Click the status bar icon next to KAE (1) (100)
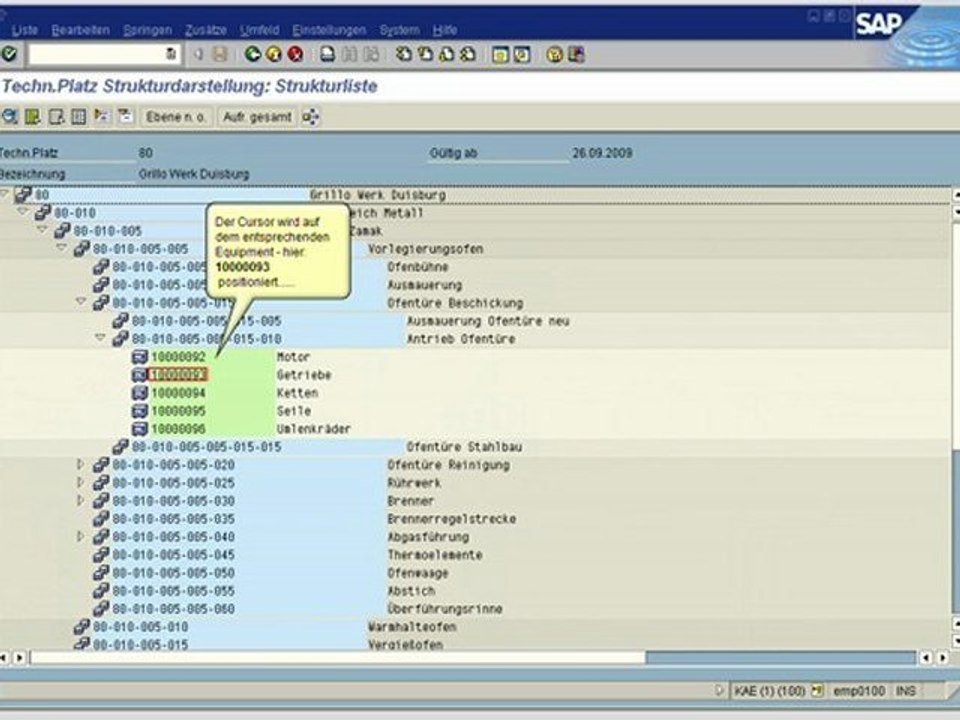960x720 pixels. pos(817,691)
